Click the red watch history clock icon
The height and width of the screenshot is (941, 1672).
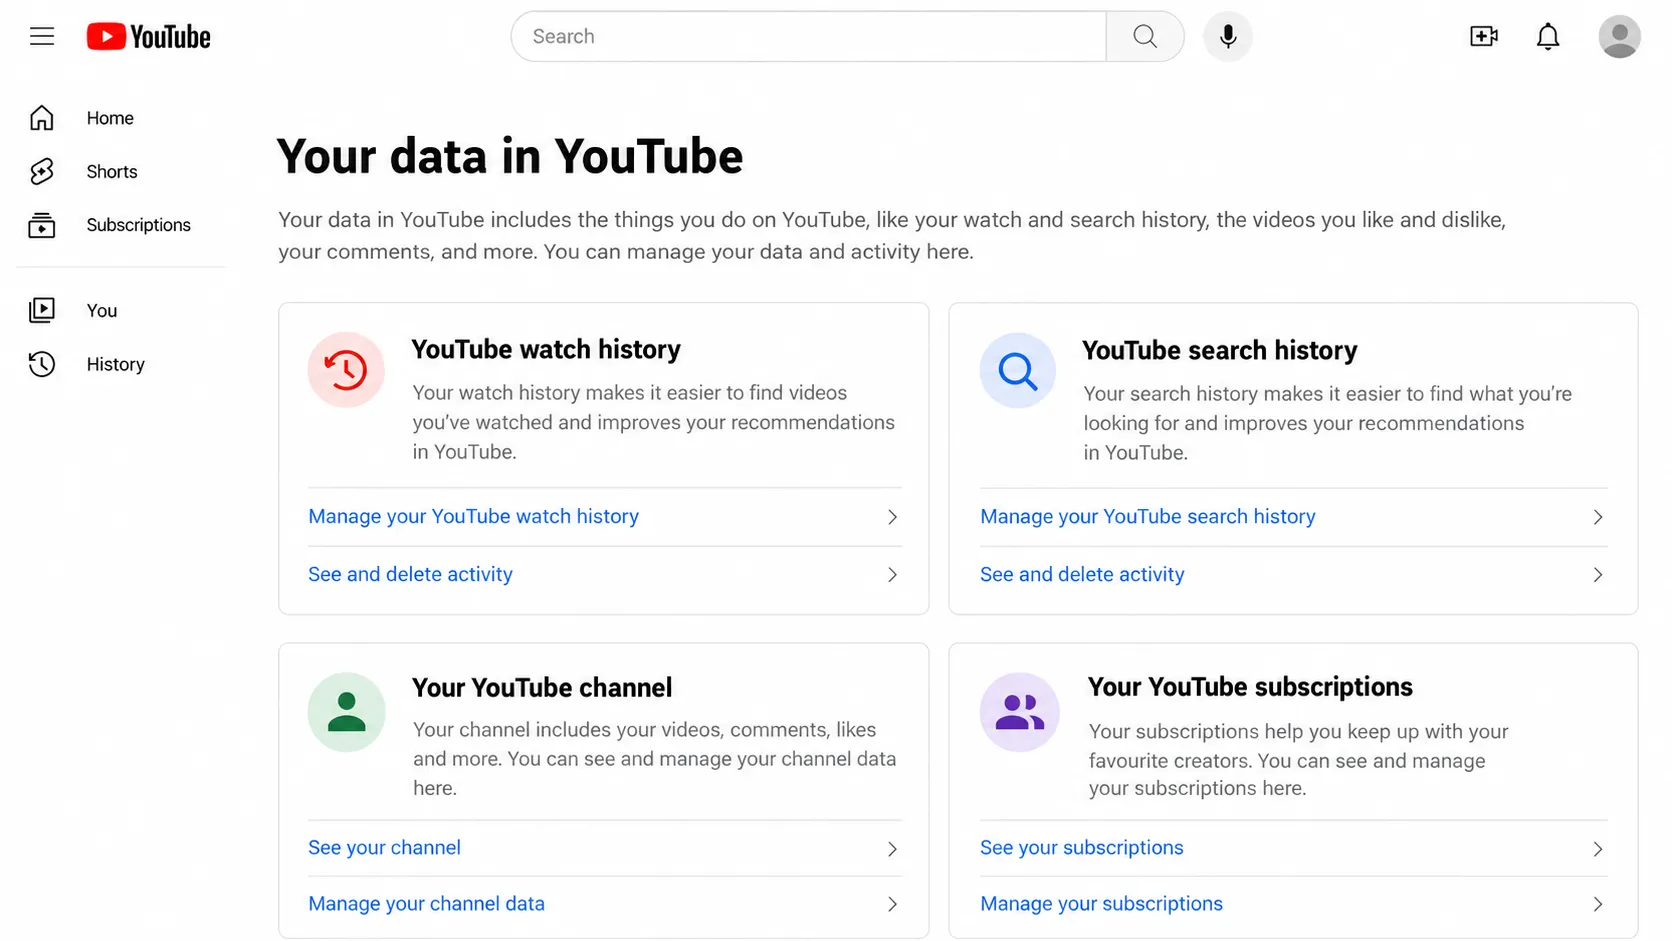click(346, 370)
